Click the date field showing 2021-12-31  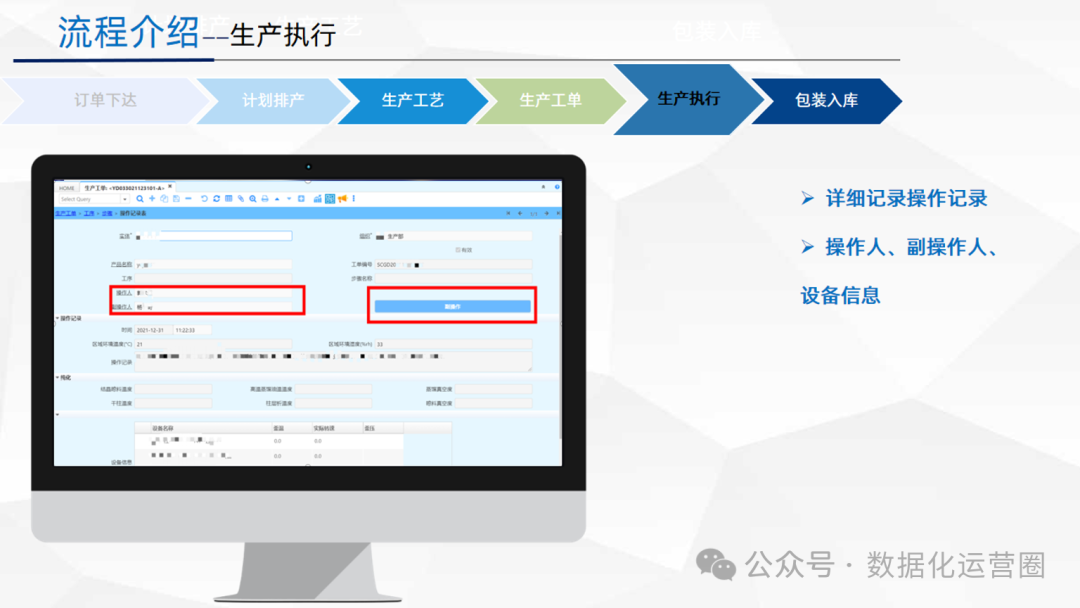pos(153,330)
